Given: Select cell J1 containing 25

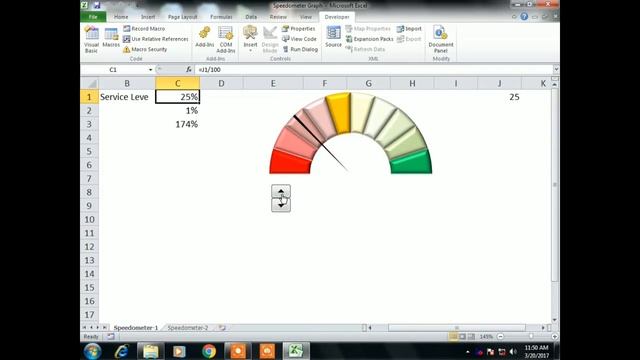Looking at the screenshot, I should [500, 97].
